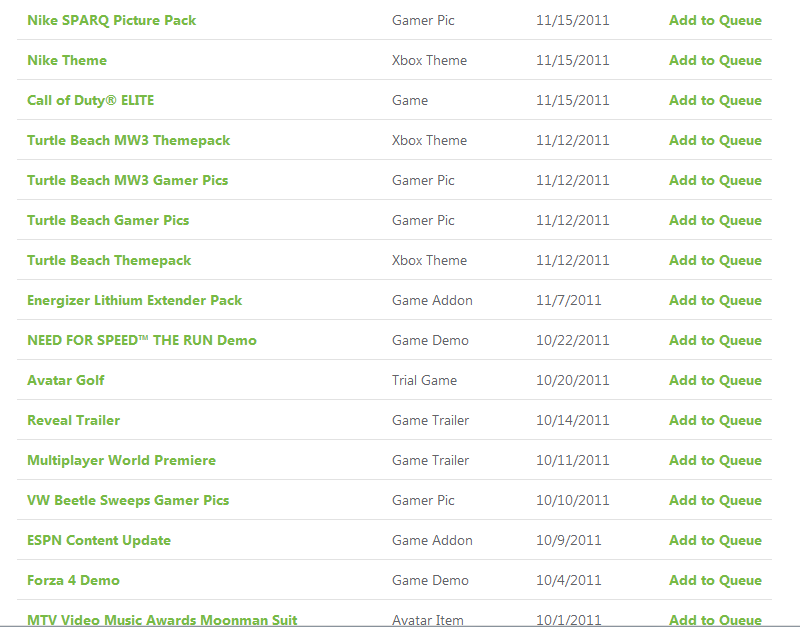This screenshot has width=800, height=627.
Task: Select the 10/14/2011 date cell
Action: [572, 420]
